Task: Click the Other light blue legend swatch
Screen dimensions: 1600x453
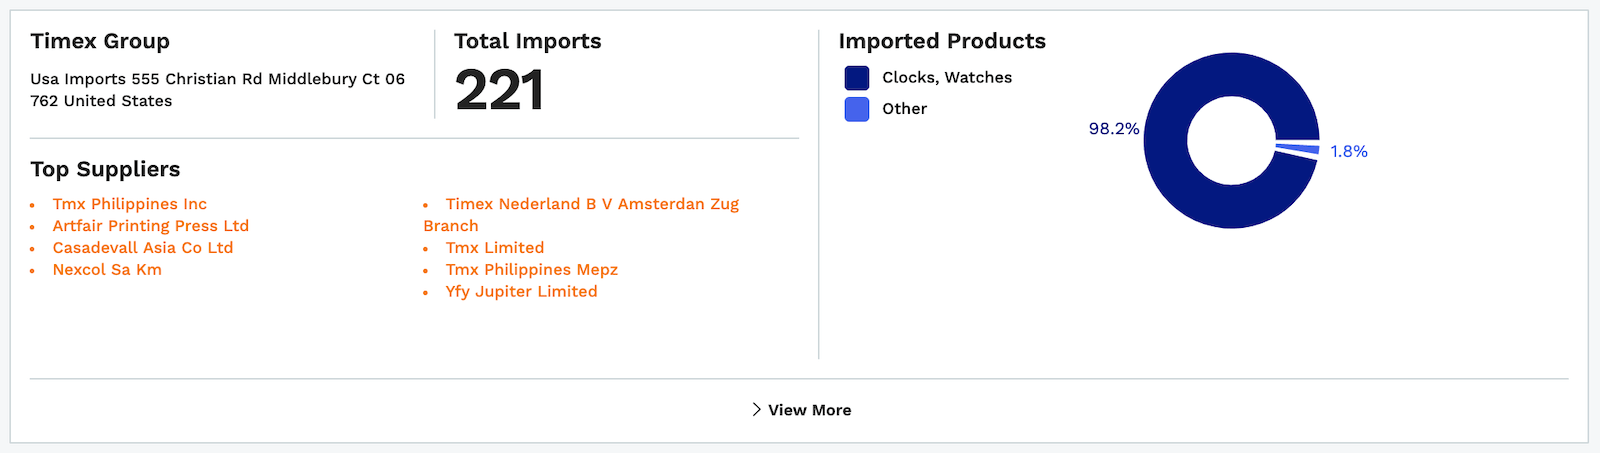Action: point(857,109)
